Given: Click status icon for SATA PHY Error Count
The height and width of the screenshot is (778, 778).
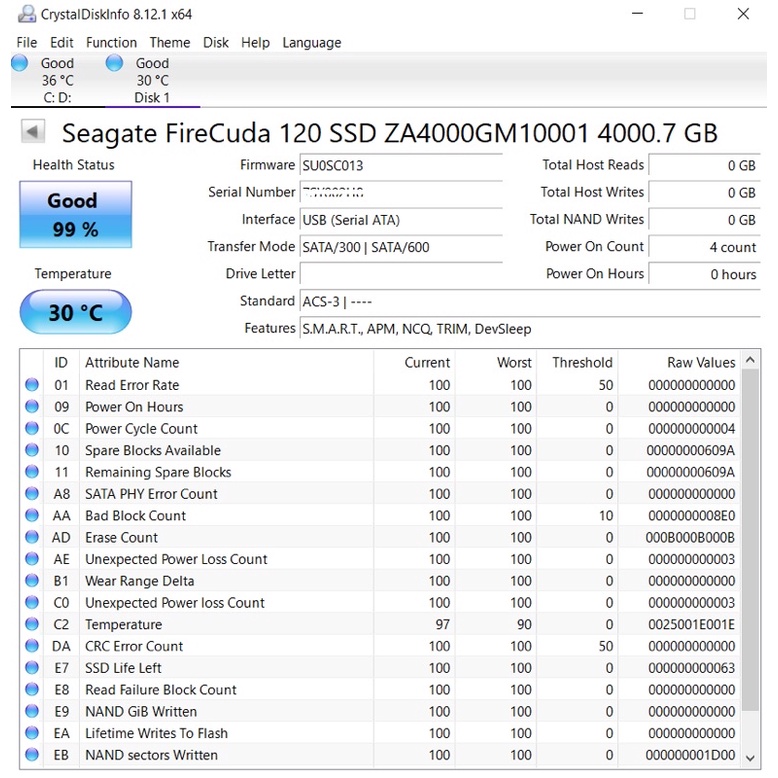Looking at the screenshot, I should [x=32, y=494].
